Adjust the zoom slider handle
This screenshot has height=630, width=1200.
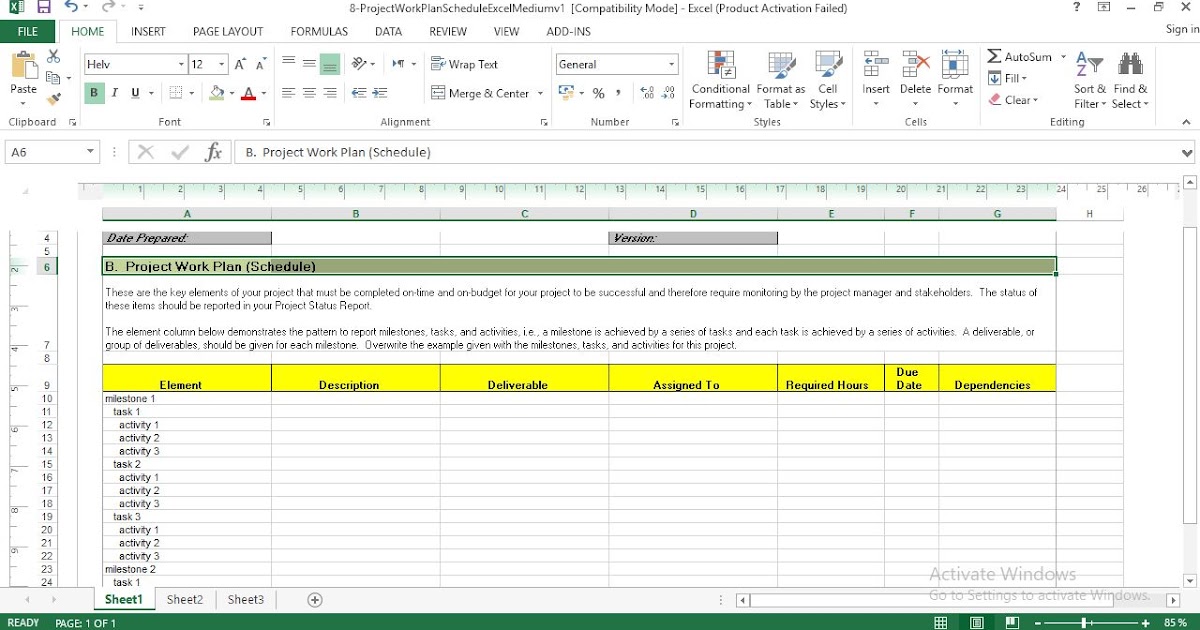[x=1085, y=622]
